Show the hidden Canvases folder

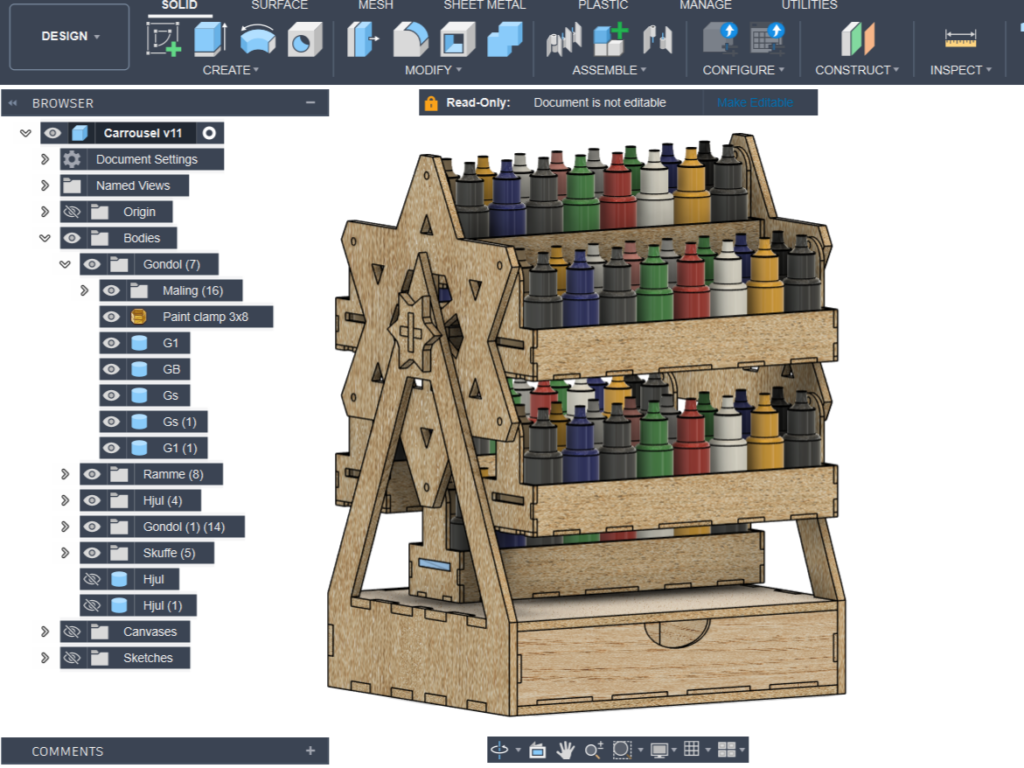coord(71,631)
